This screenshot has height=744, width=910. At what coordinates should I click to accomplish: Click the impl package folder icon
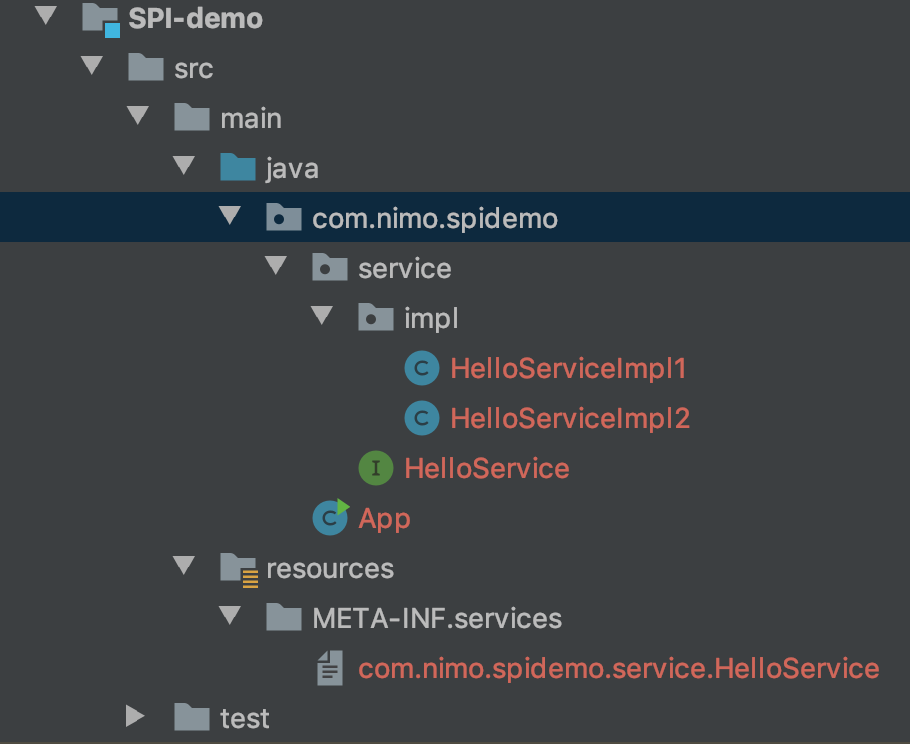click(376, 319)
